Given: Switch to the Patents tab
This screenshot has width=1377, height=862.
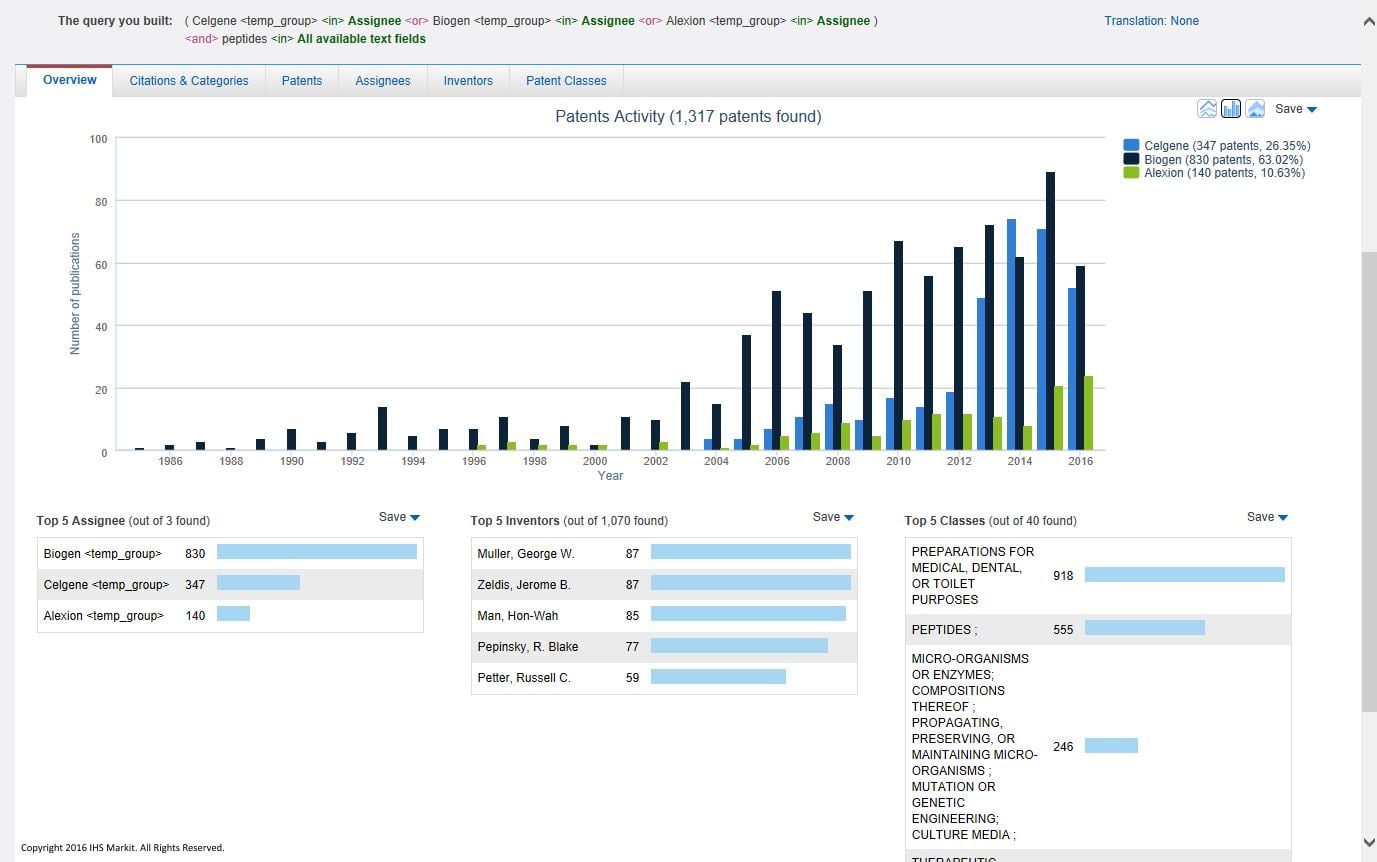Looking at the screenshot, I should click(x=302, y=81).
